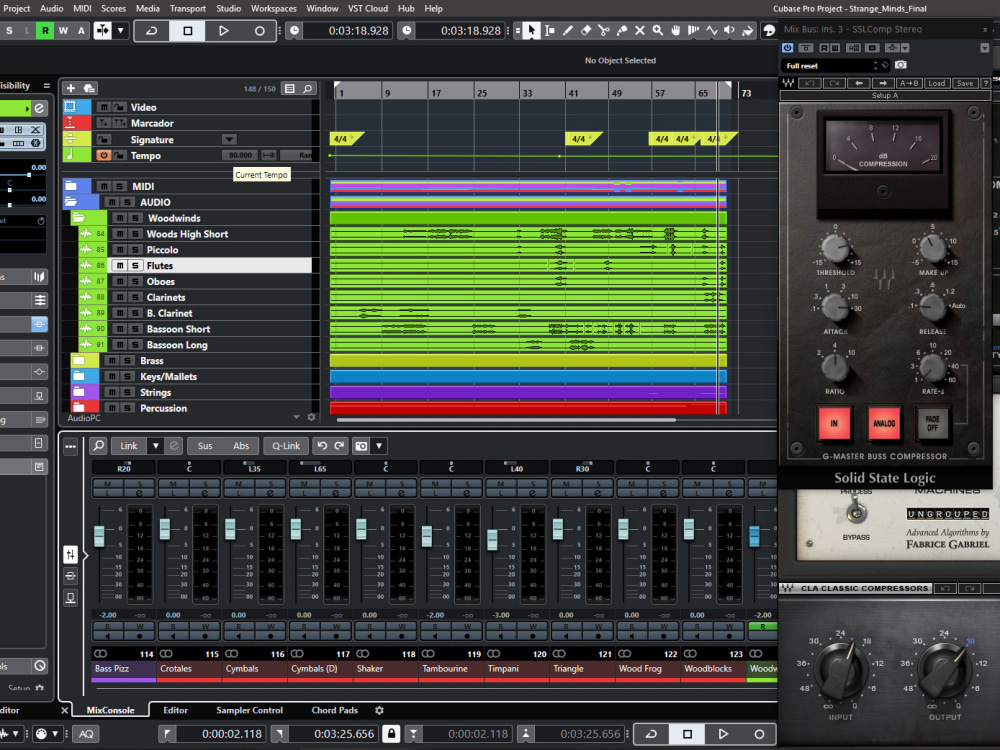This screenshot has height=750, width=1000.
Task: Take a MixConsole snapshot with camera icon
Action: pos(362,446)
